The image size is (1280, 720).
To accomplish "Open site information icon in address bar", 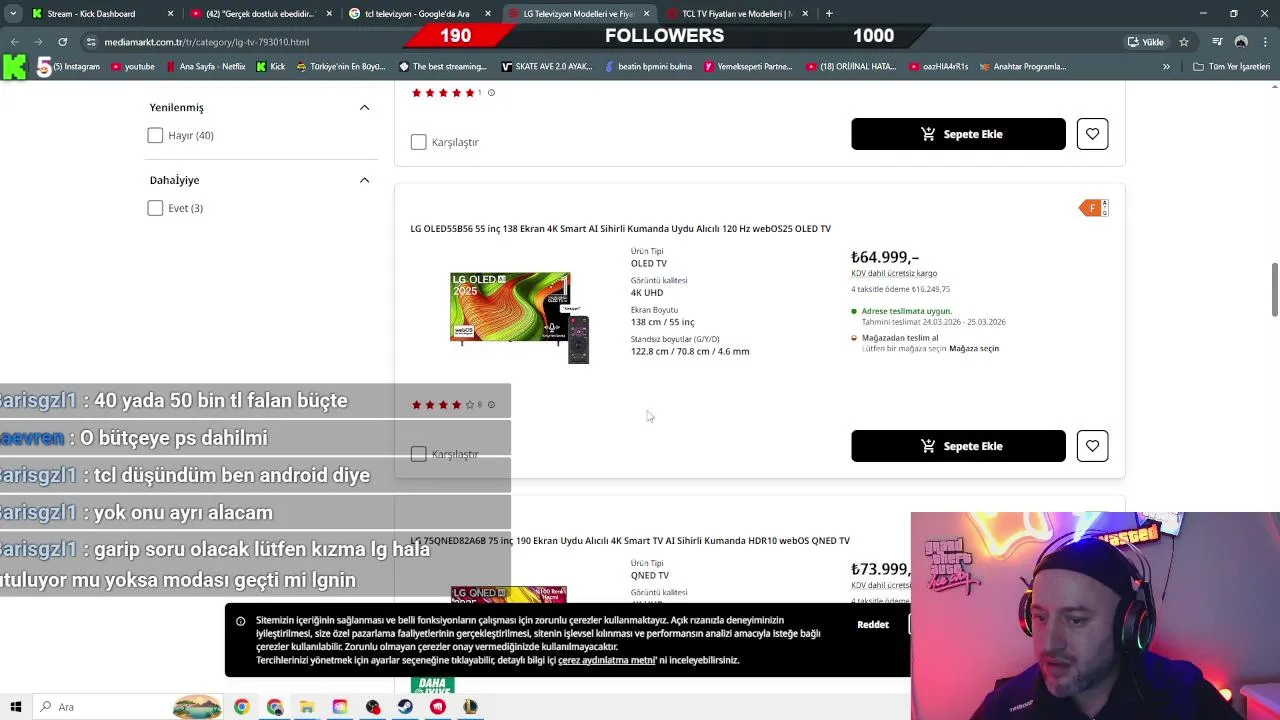I will click(91, 42).
